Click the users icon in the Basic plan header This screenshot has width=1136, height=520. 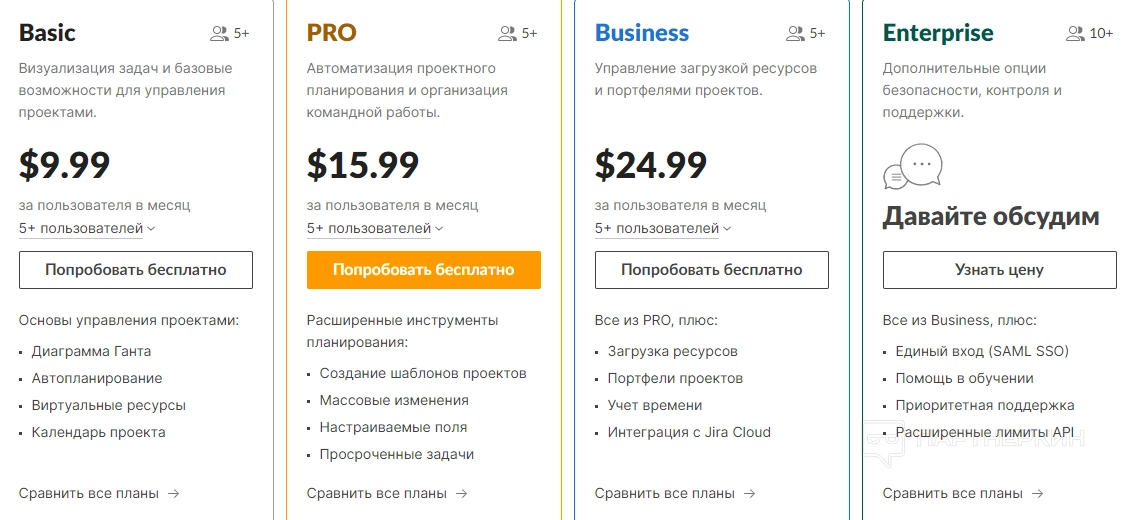tap(219, 34)
